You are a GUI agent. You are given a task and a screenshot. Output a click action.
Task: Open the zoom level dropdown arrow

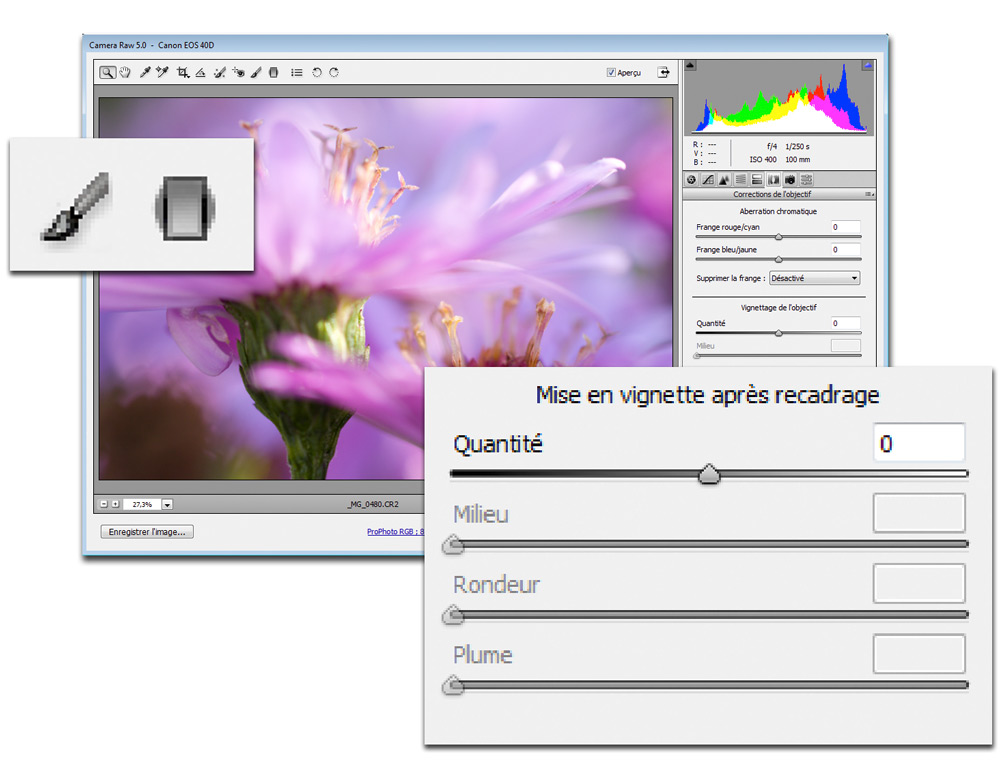(x=167, y=505)
